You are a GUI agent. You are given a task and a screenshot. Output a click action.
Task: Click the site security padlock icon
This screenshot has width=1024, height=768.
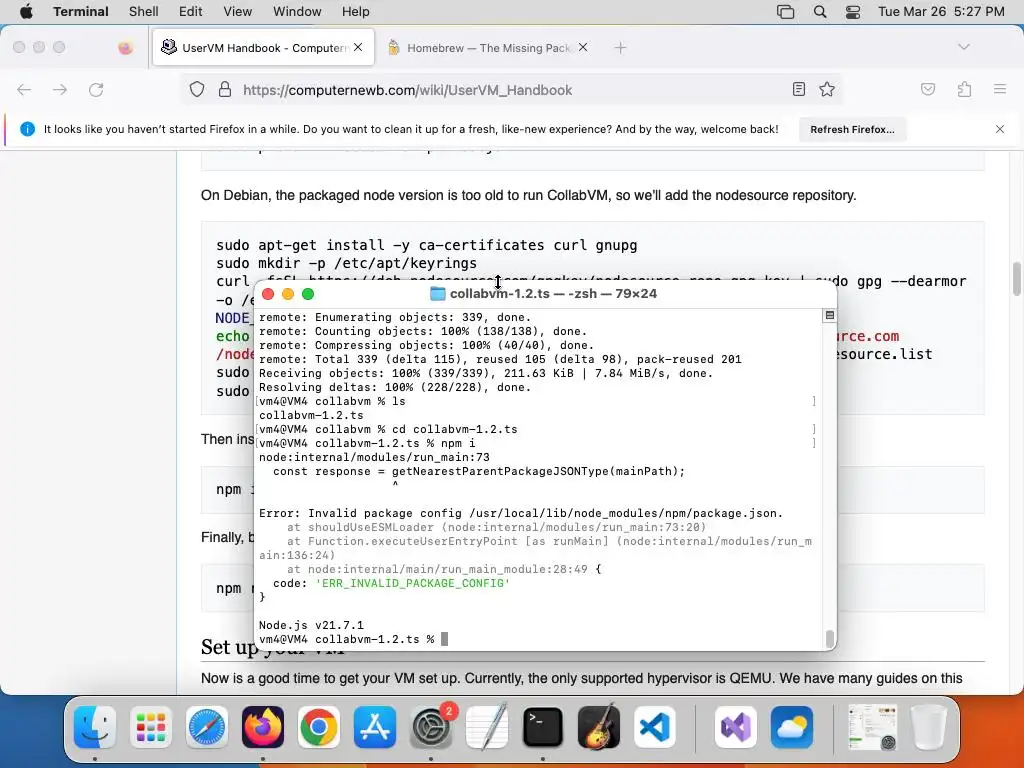point(225,89)
